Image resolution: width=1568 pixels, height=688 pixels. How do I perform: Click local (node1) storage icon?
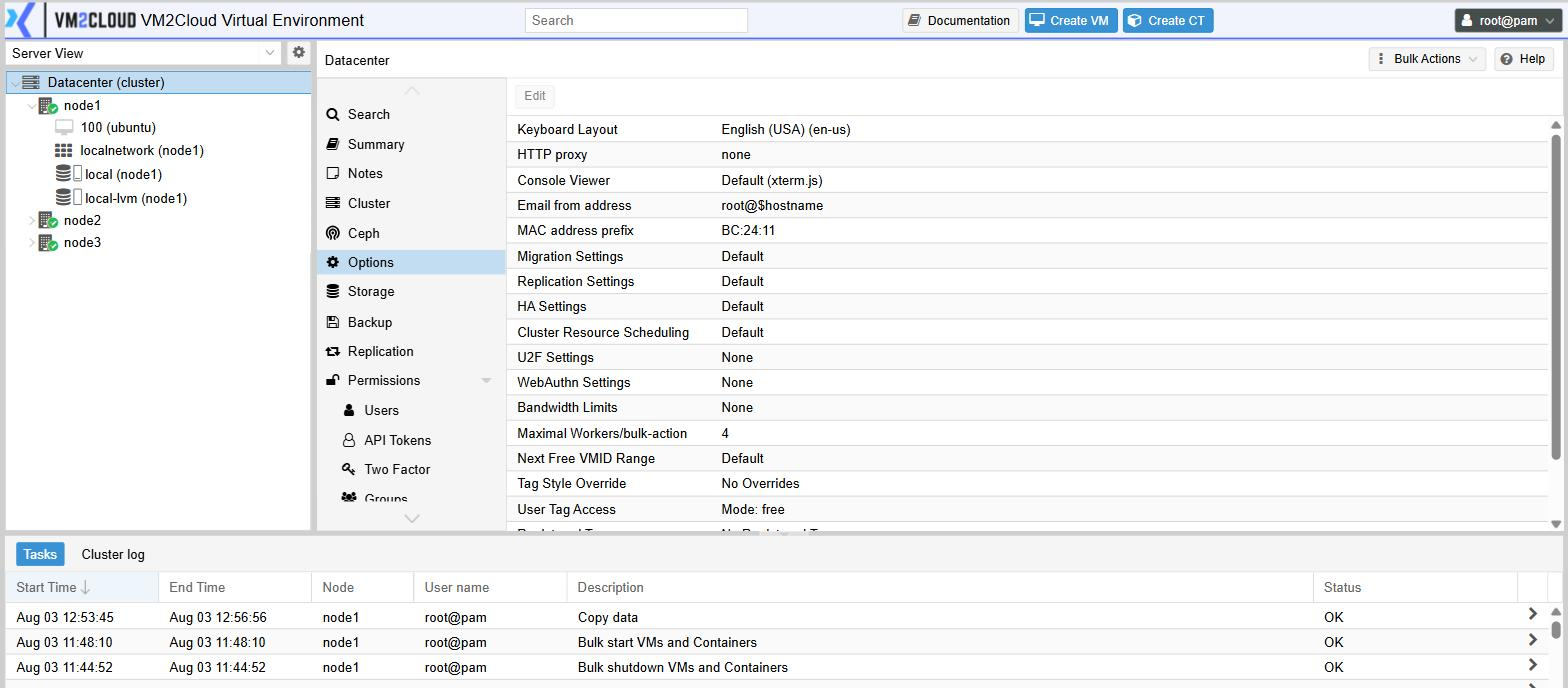tap(68, 174)
